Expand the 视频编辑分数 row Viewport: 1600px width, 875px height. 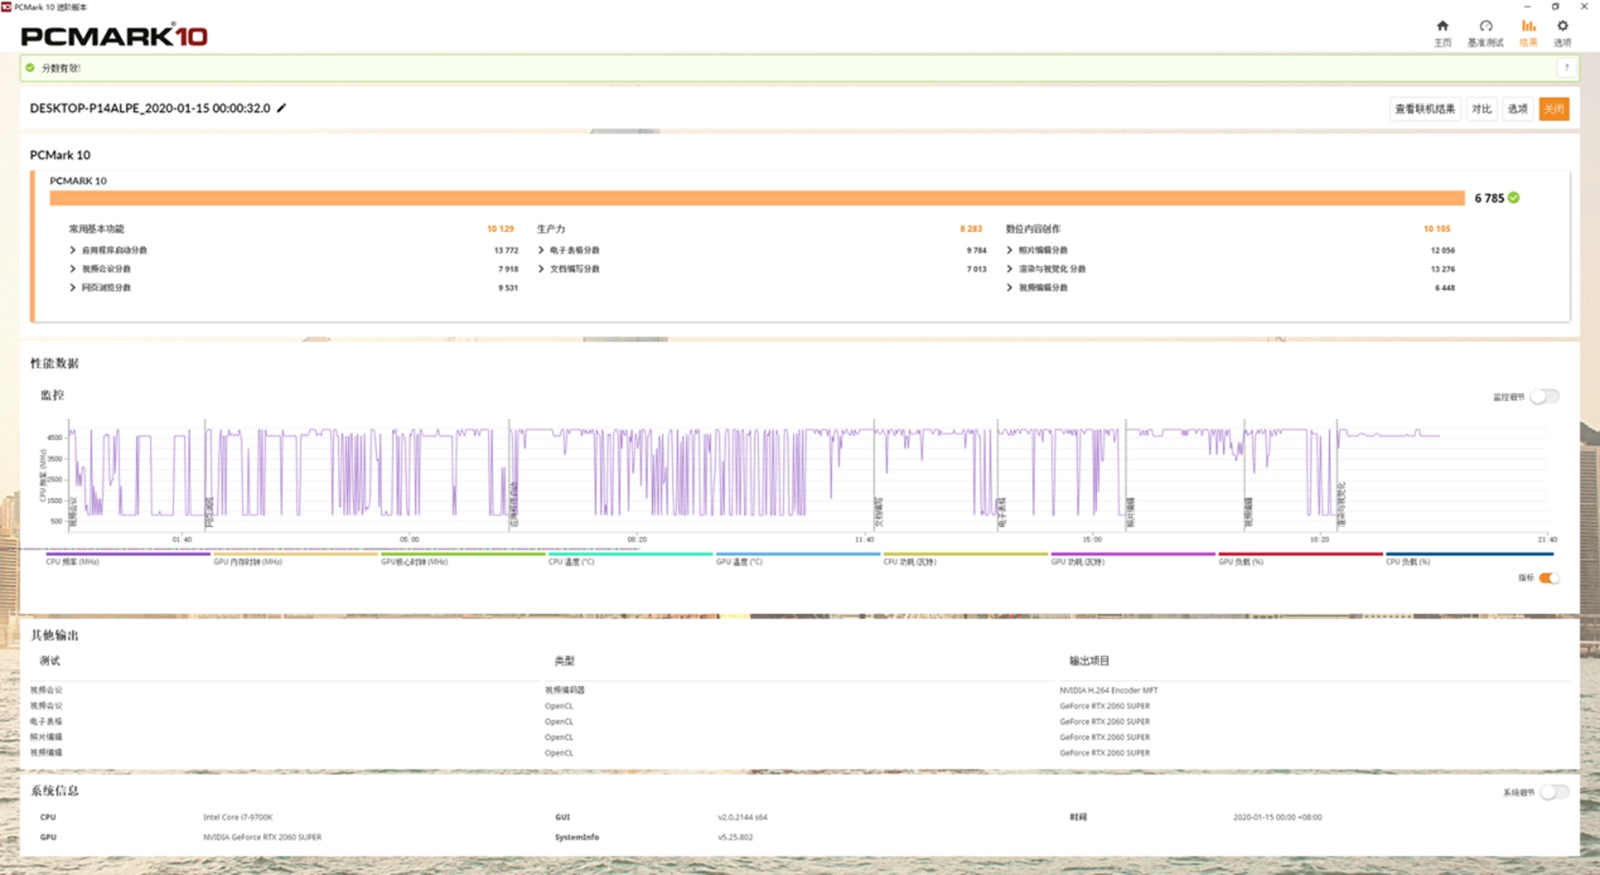[x=1009, y=288]
